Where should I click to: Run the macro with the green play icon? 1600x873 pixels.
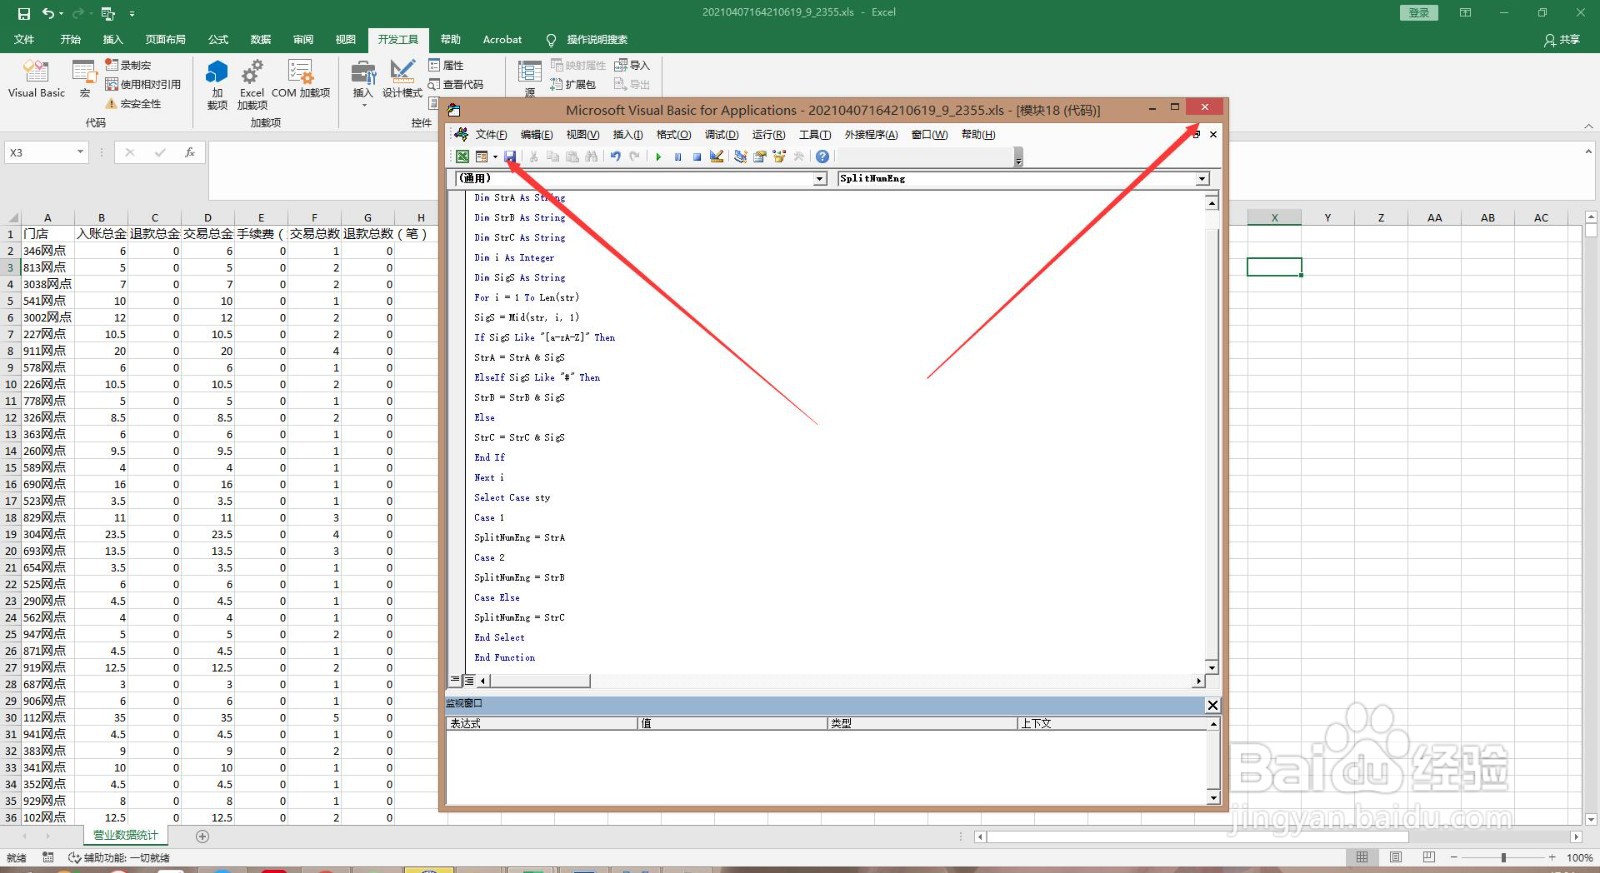click(x=658, y=156)
